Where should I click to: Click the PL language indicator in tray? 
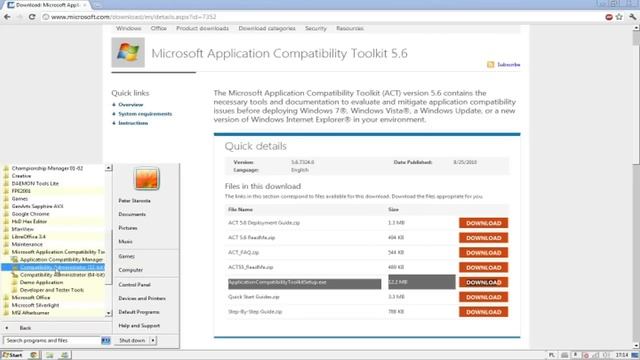click(x=551, y=355)
